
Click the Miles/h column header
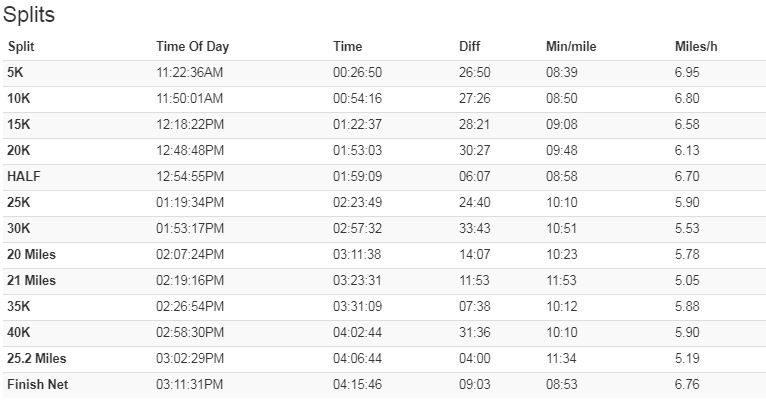click(x=696, y=46)
